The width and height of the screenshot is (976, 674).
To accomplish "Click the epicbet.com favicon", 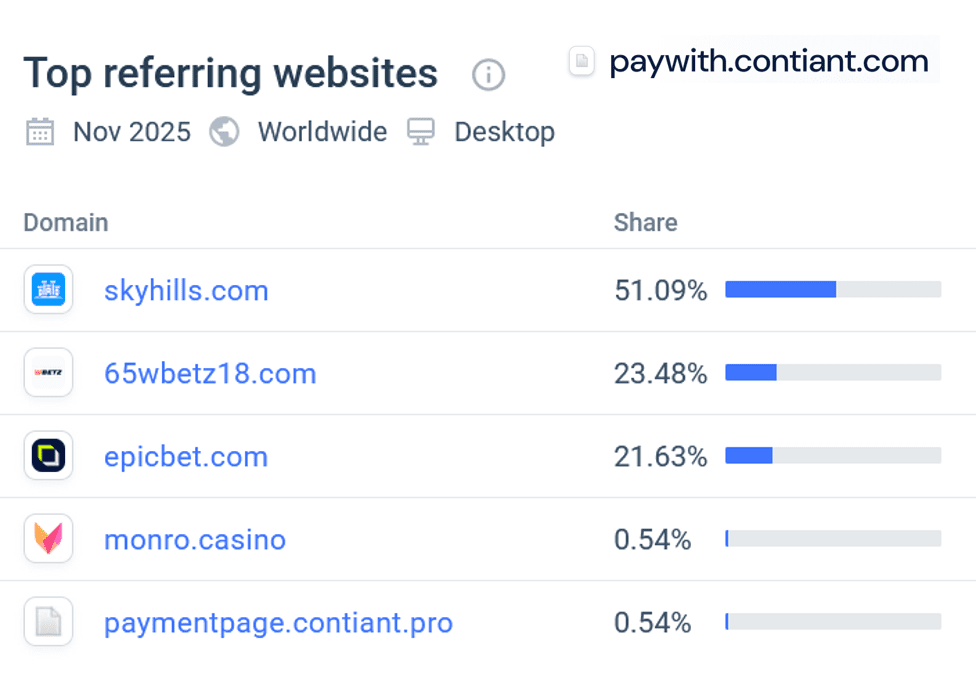I will (x=48, y=456).
